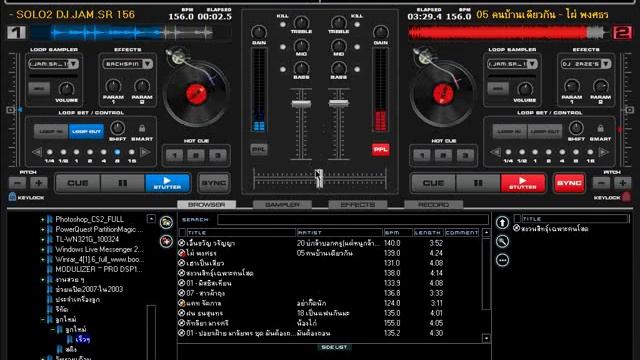The width and height of the screenshot is (640, 360).
Task: Click the deck 1 number badge
Action: [x=16, y=32]
